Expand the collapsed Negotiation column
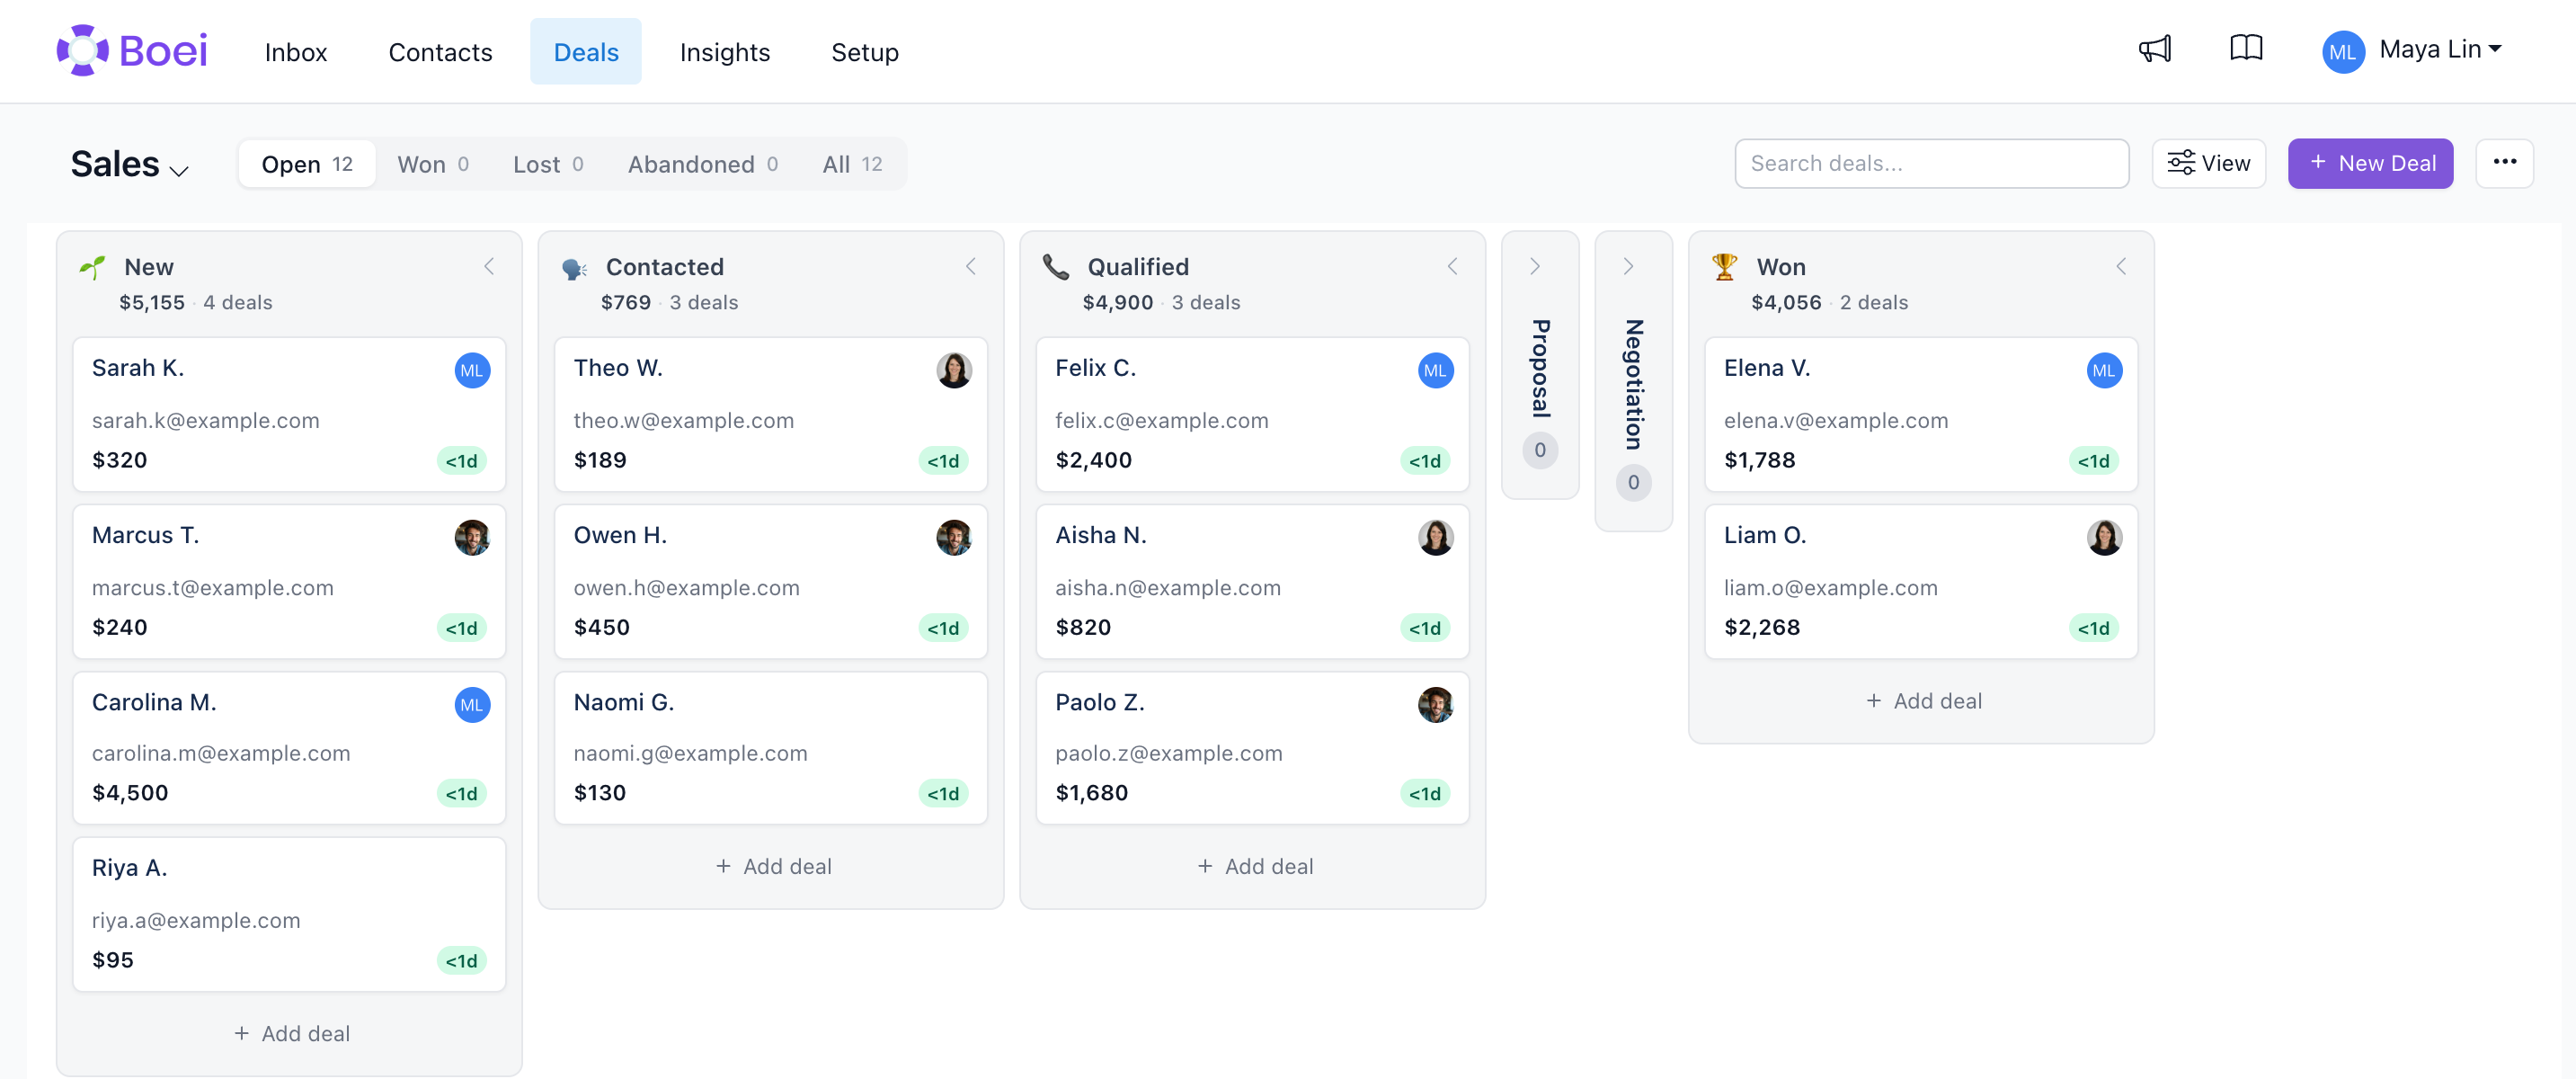Screen dimensions: 2576x1079 coord(1628,267)
